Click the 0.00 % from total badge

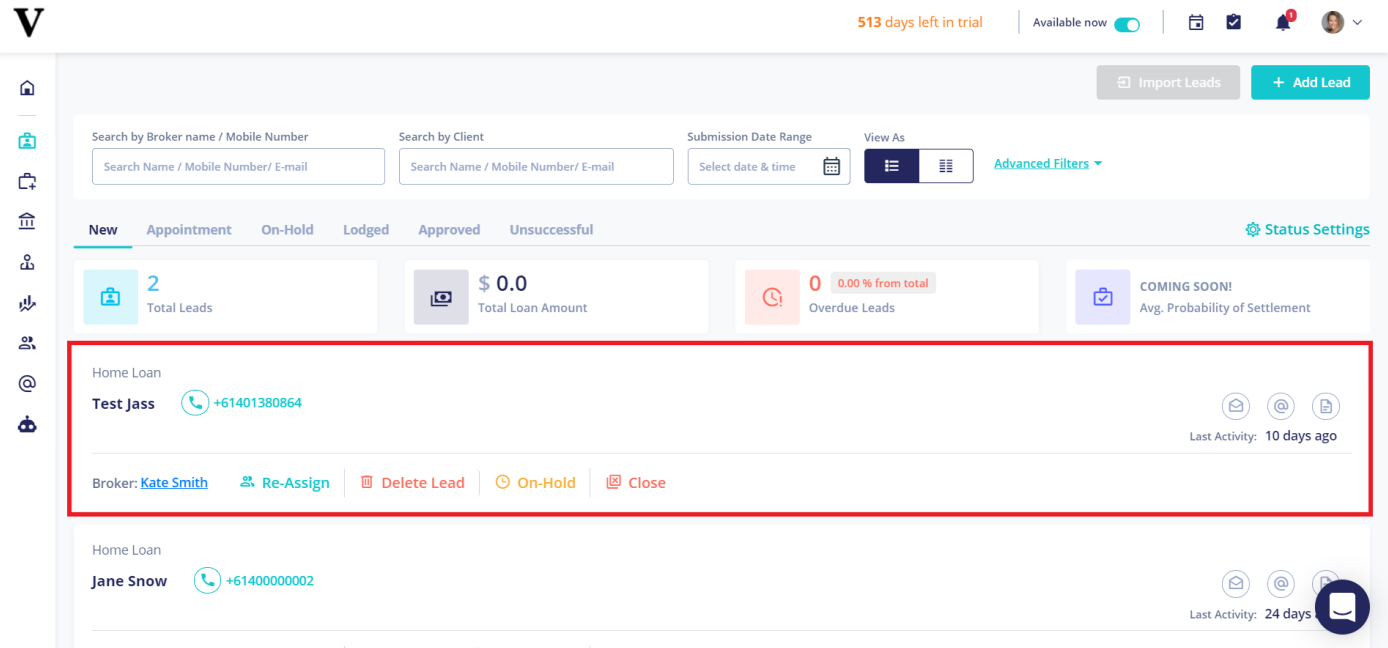point(883,283)
